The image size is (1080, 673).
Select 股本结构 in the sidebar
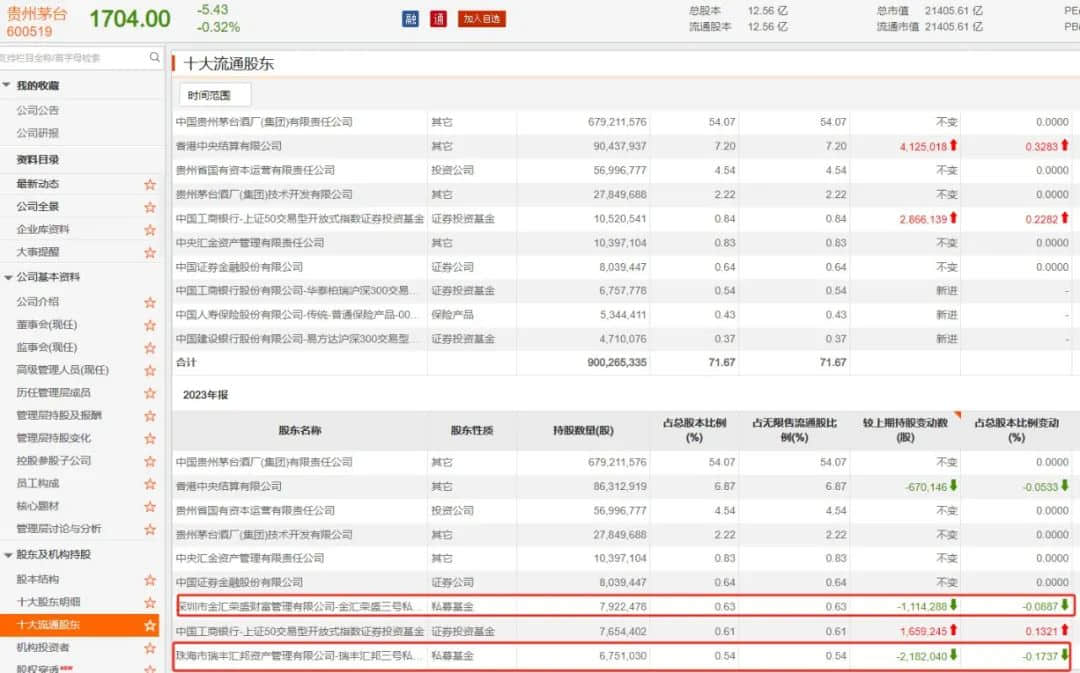(38, 579)
